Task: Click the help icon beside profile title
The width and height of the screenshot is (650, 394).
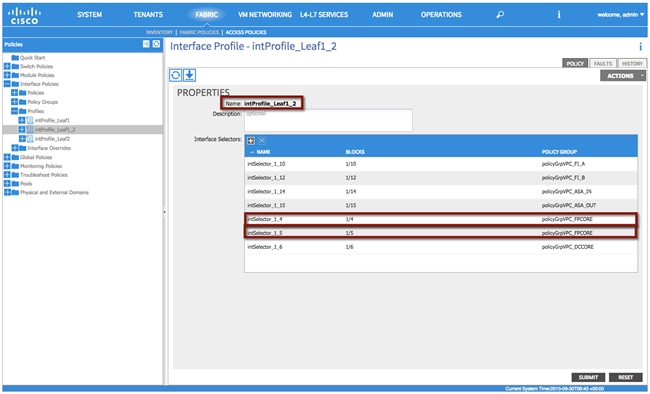Action: coord(640,46)
